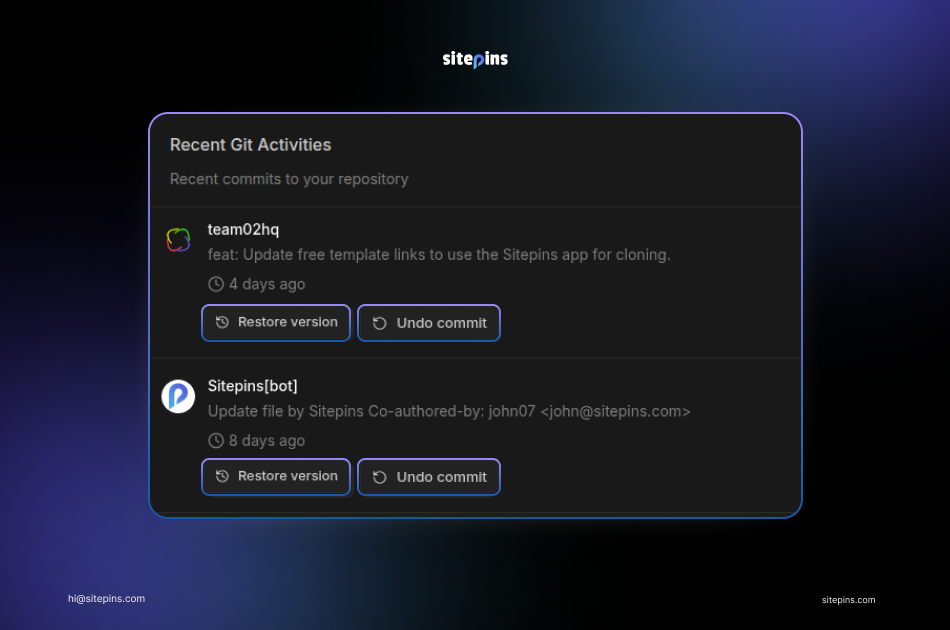Screen dimensions: 950x630
Task: Open the Sitepins[bot] profile avatar
Action: click(178, 396)
